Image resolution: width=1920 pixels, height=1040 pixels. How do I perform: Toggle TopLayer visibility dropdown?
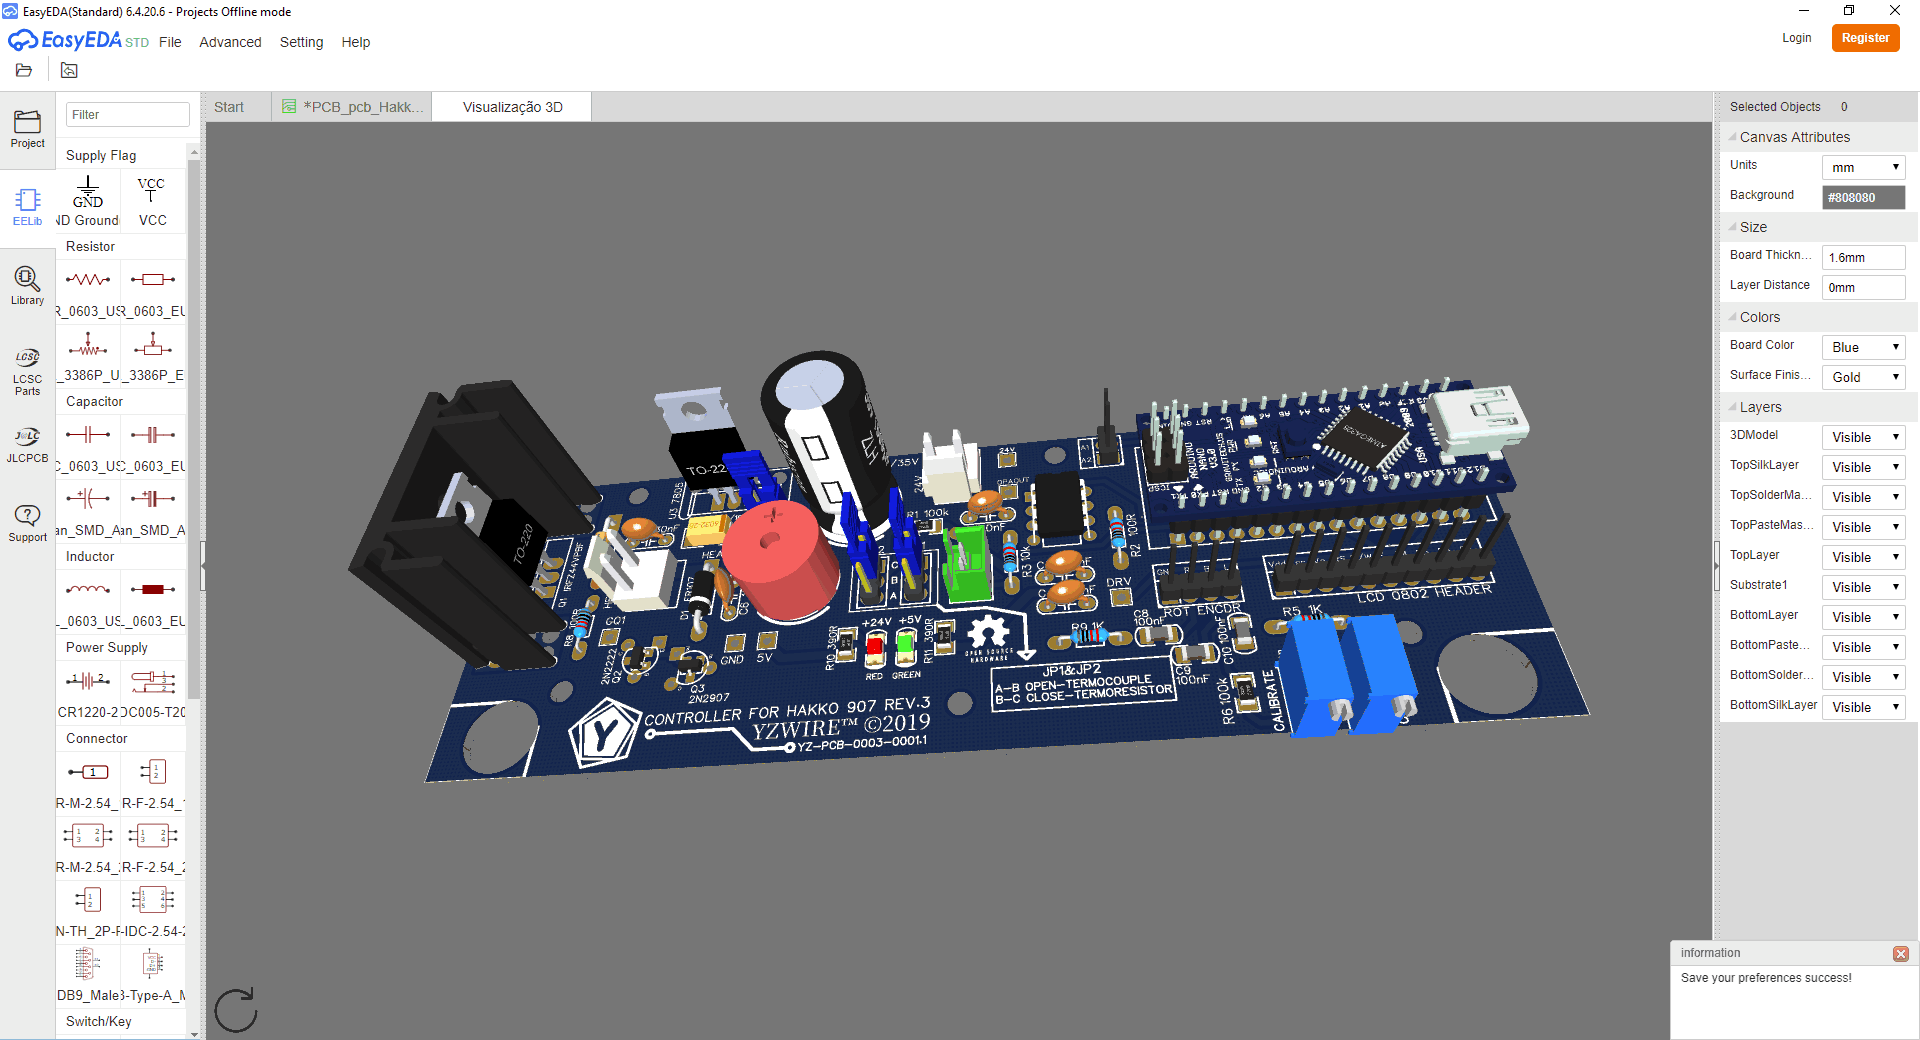pos(1863,557)
